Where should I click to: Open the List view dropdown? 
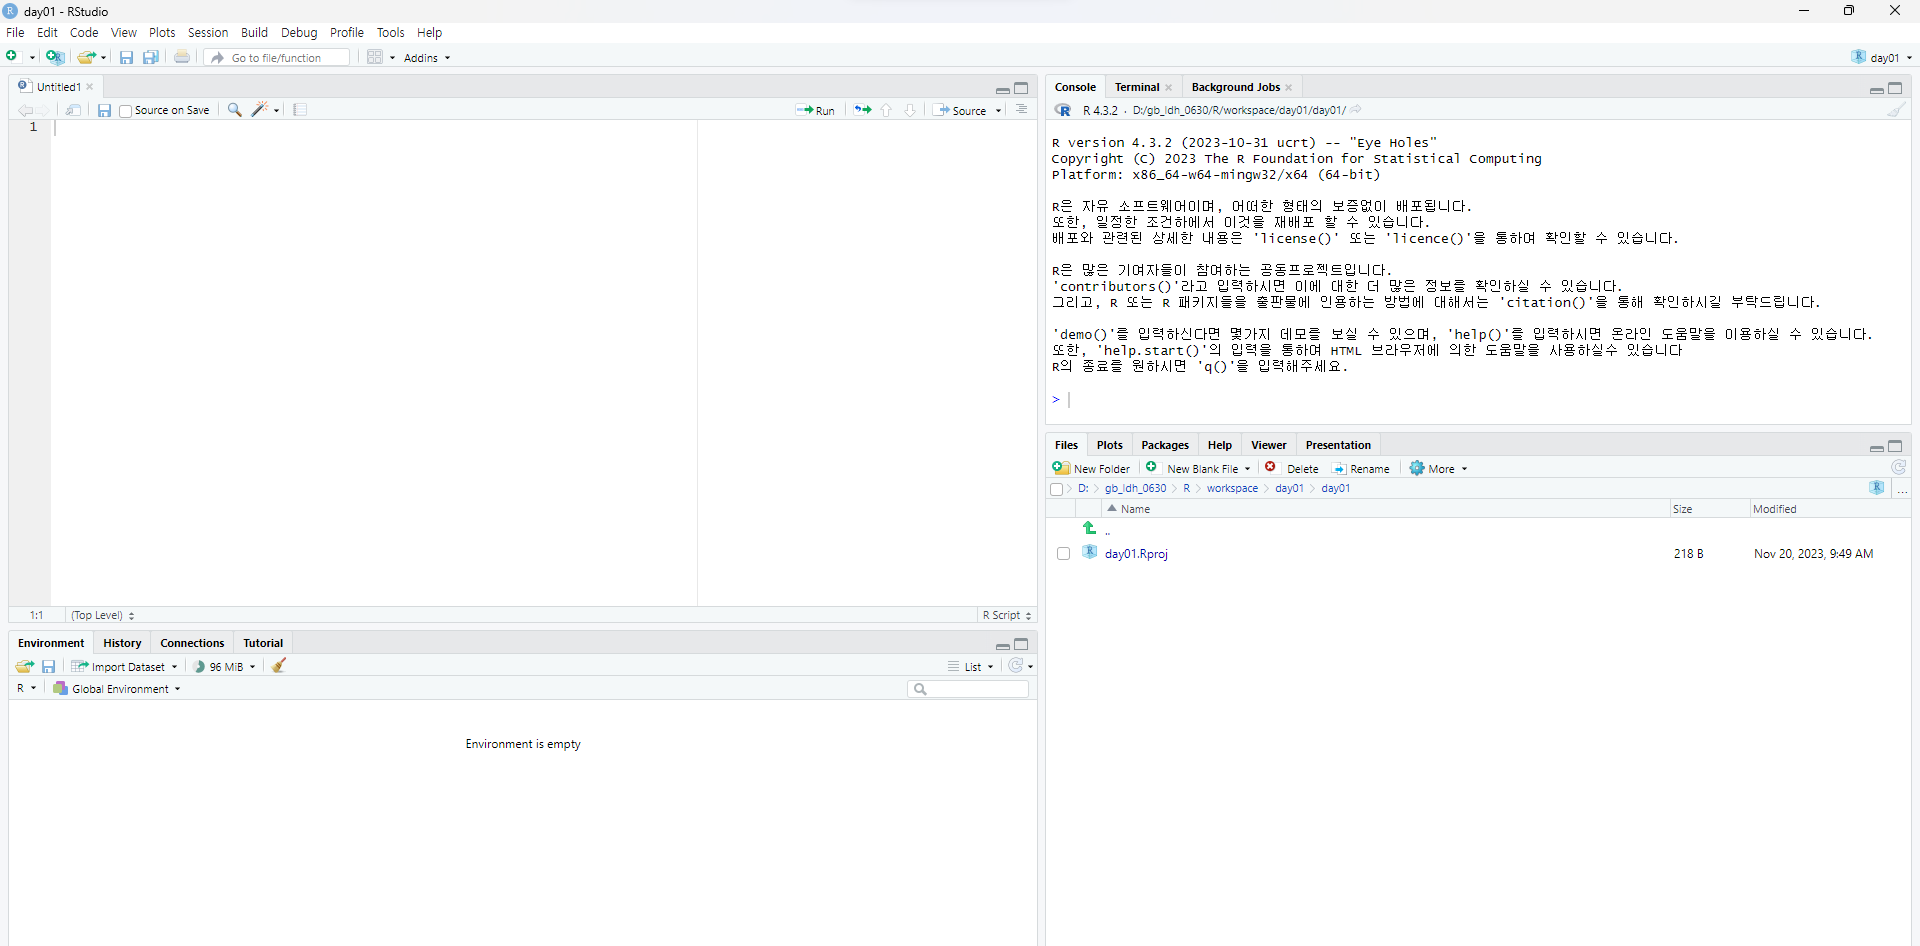coord(970,667)
